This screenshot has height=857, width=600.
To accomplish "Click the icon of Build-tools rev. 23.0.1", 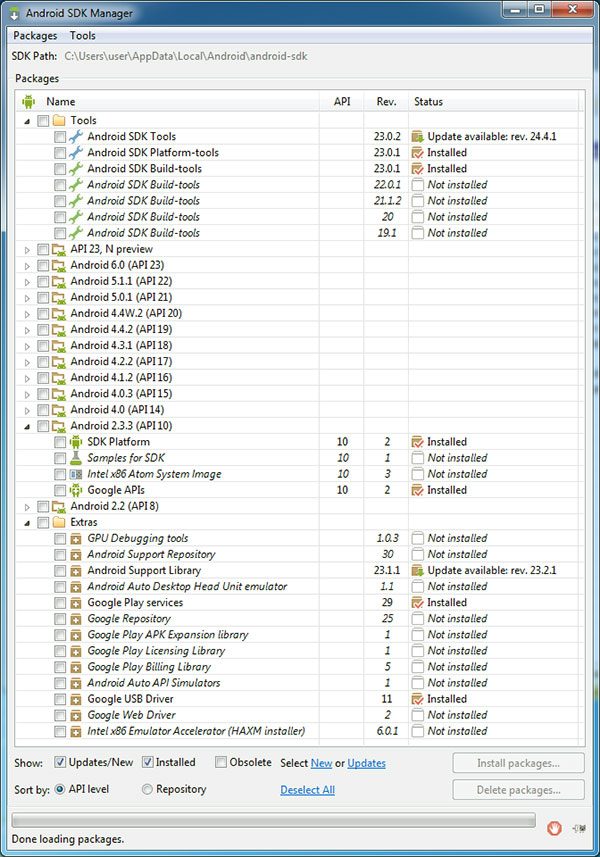I will click(76, 169).
